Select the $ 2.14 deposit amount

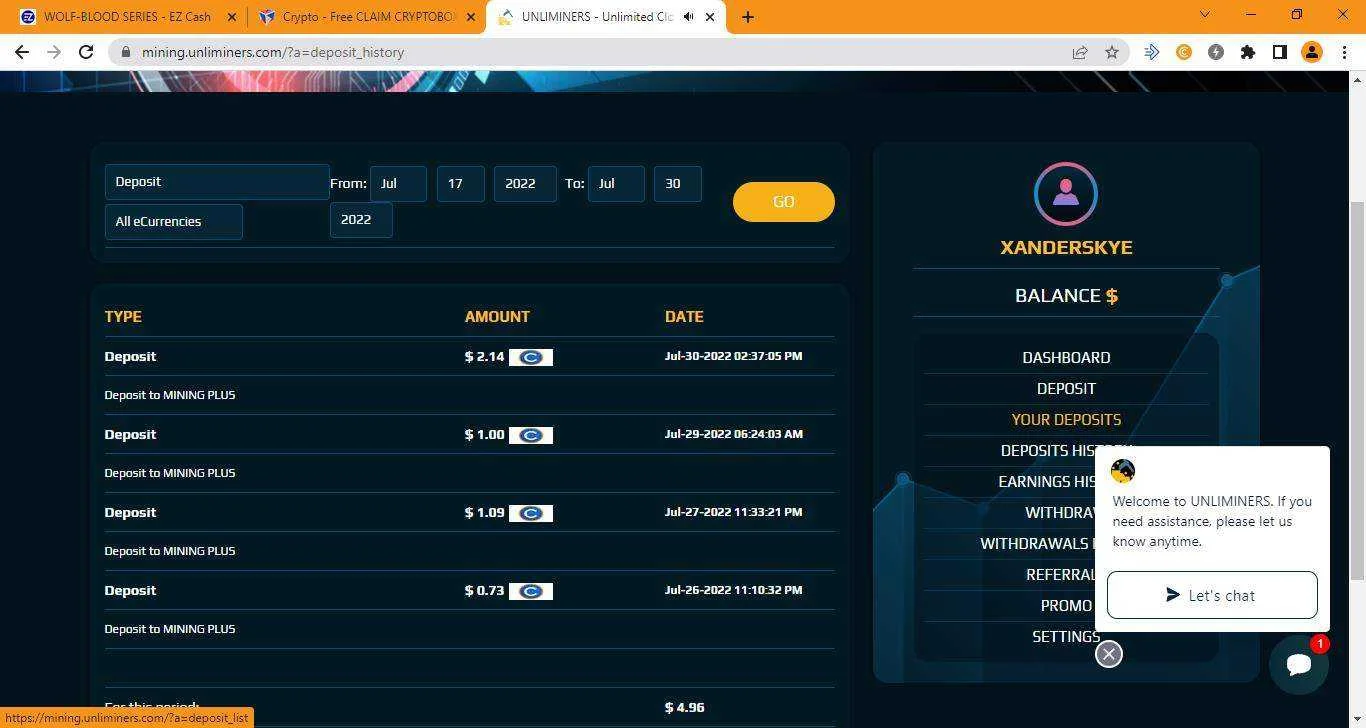pos(484,357)
